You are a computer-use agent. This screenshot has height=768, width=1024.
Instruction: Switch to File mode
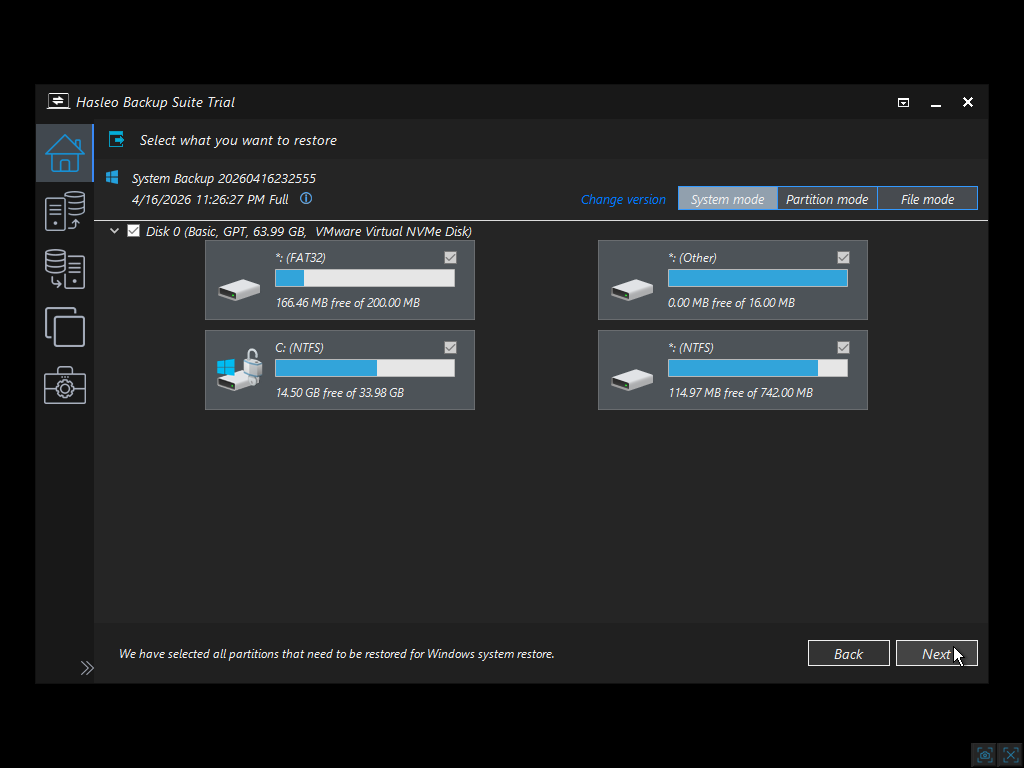[927, 198]
